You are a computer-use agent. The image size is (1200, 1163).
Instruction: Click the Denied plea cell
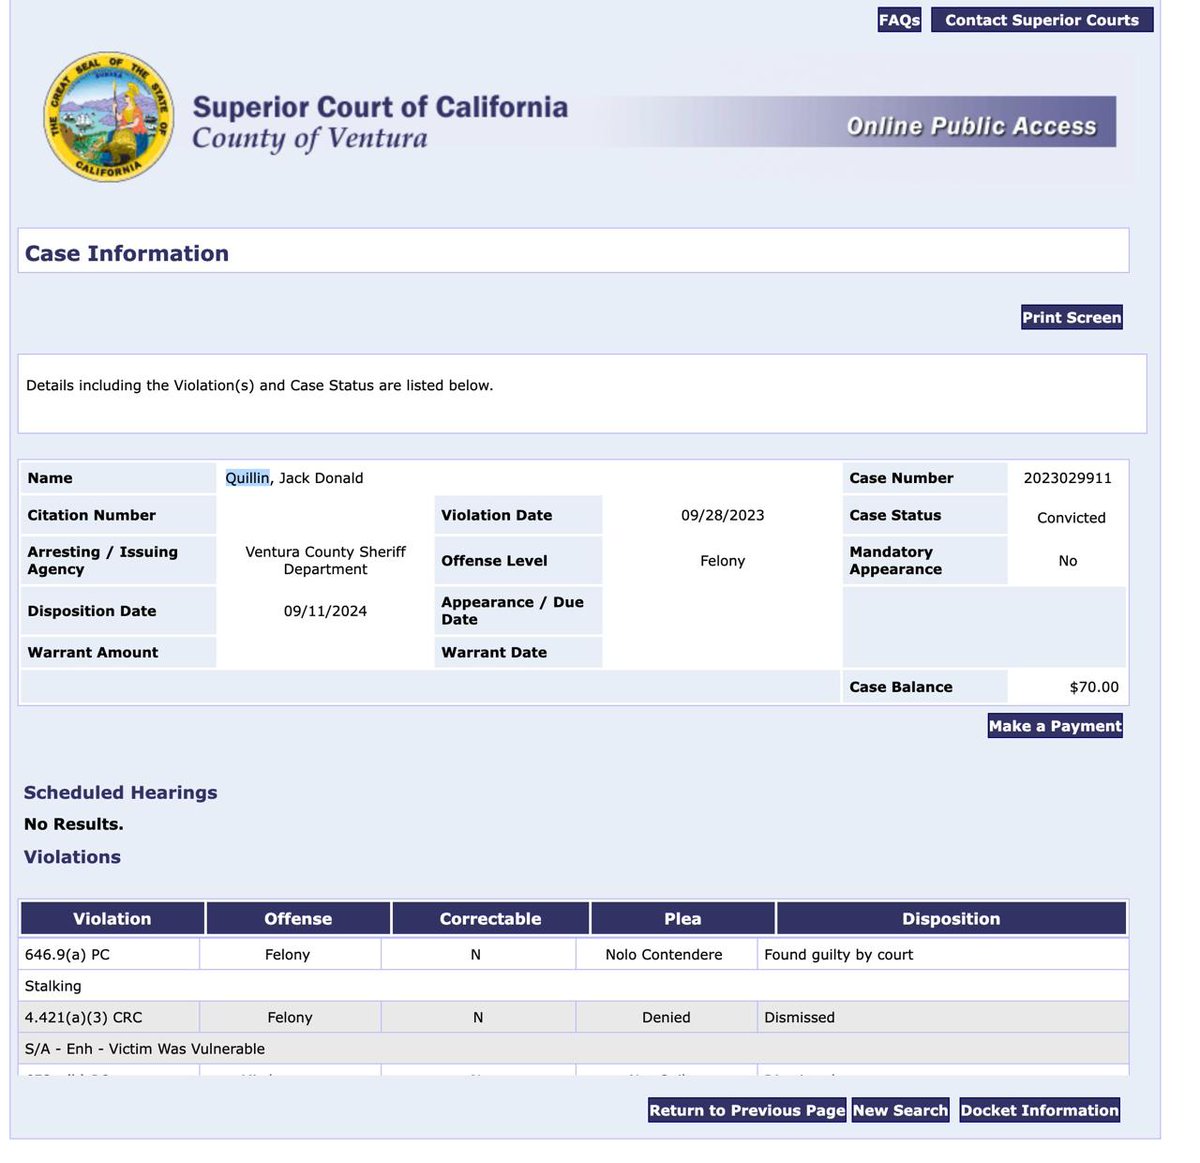[x=666, y=1018]
